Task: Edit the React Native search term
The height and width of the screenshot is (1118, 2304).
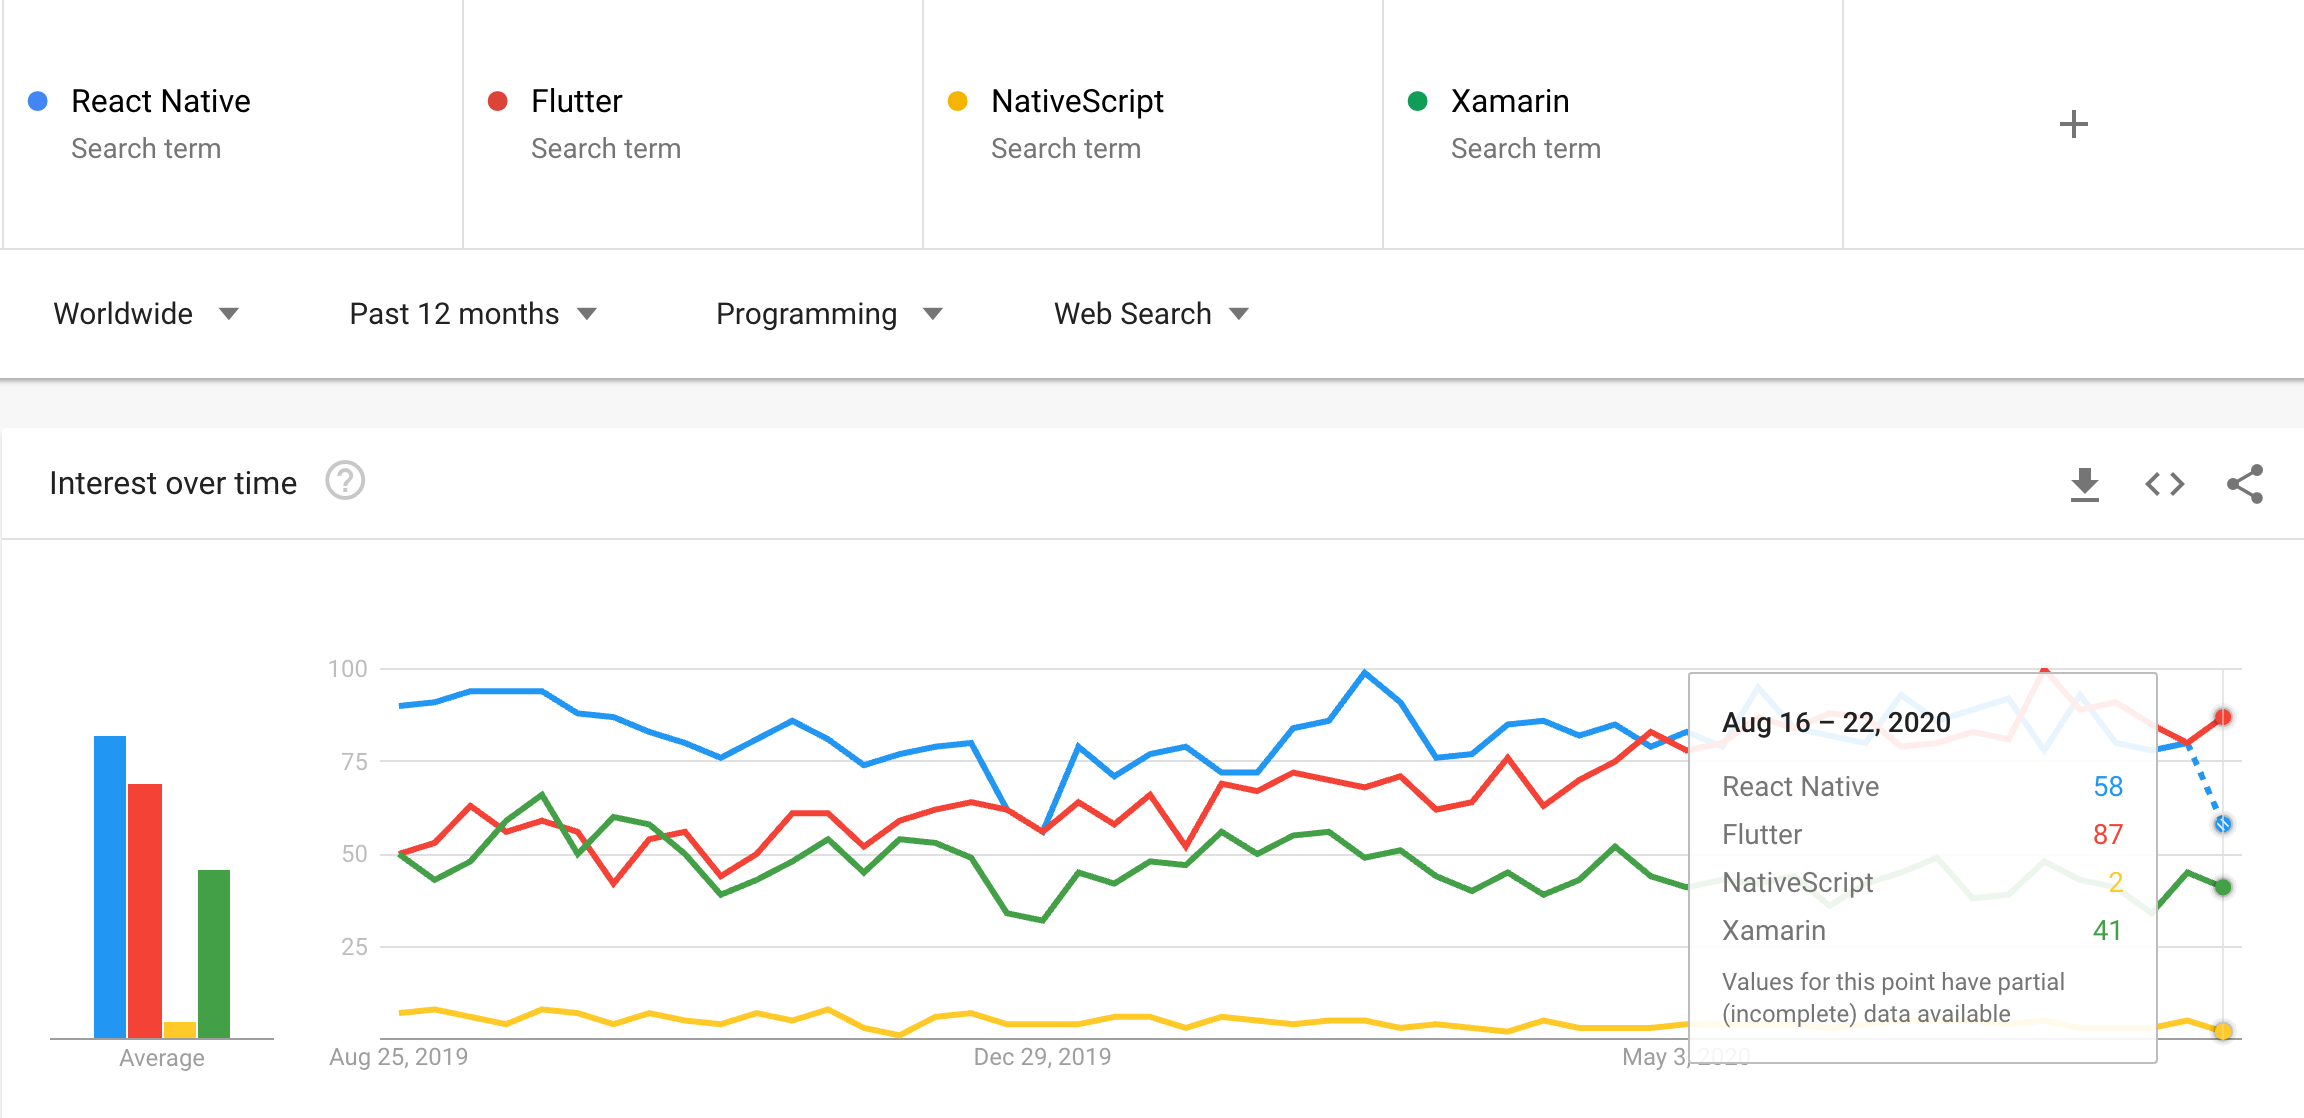Action: [x=233, y=124]
